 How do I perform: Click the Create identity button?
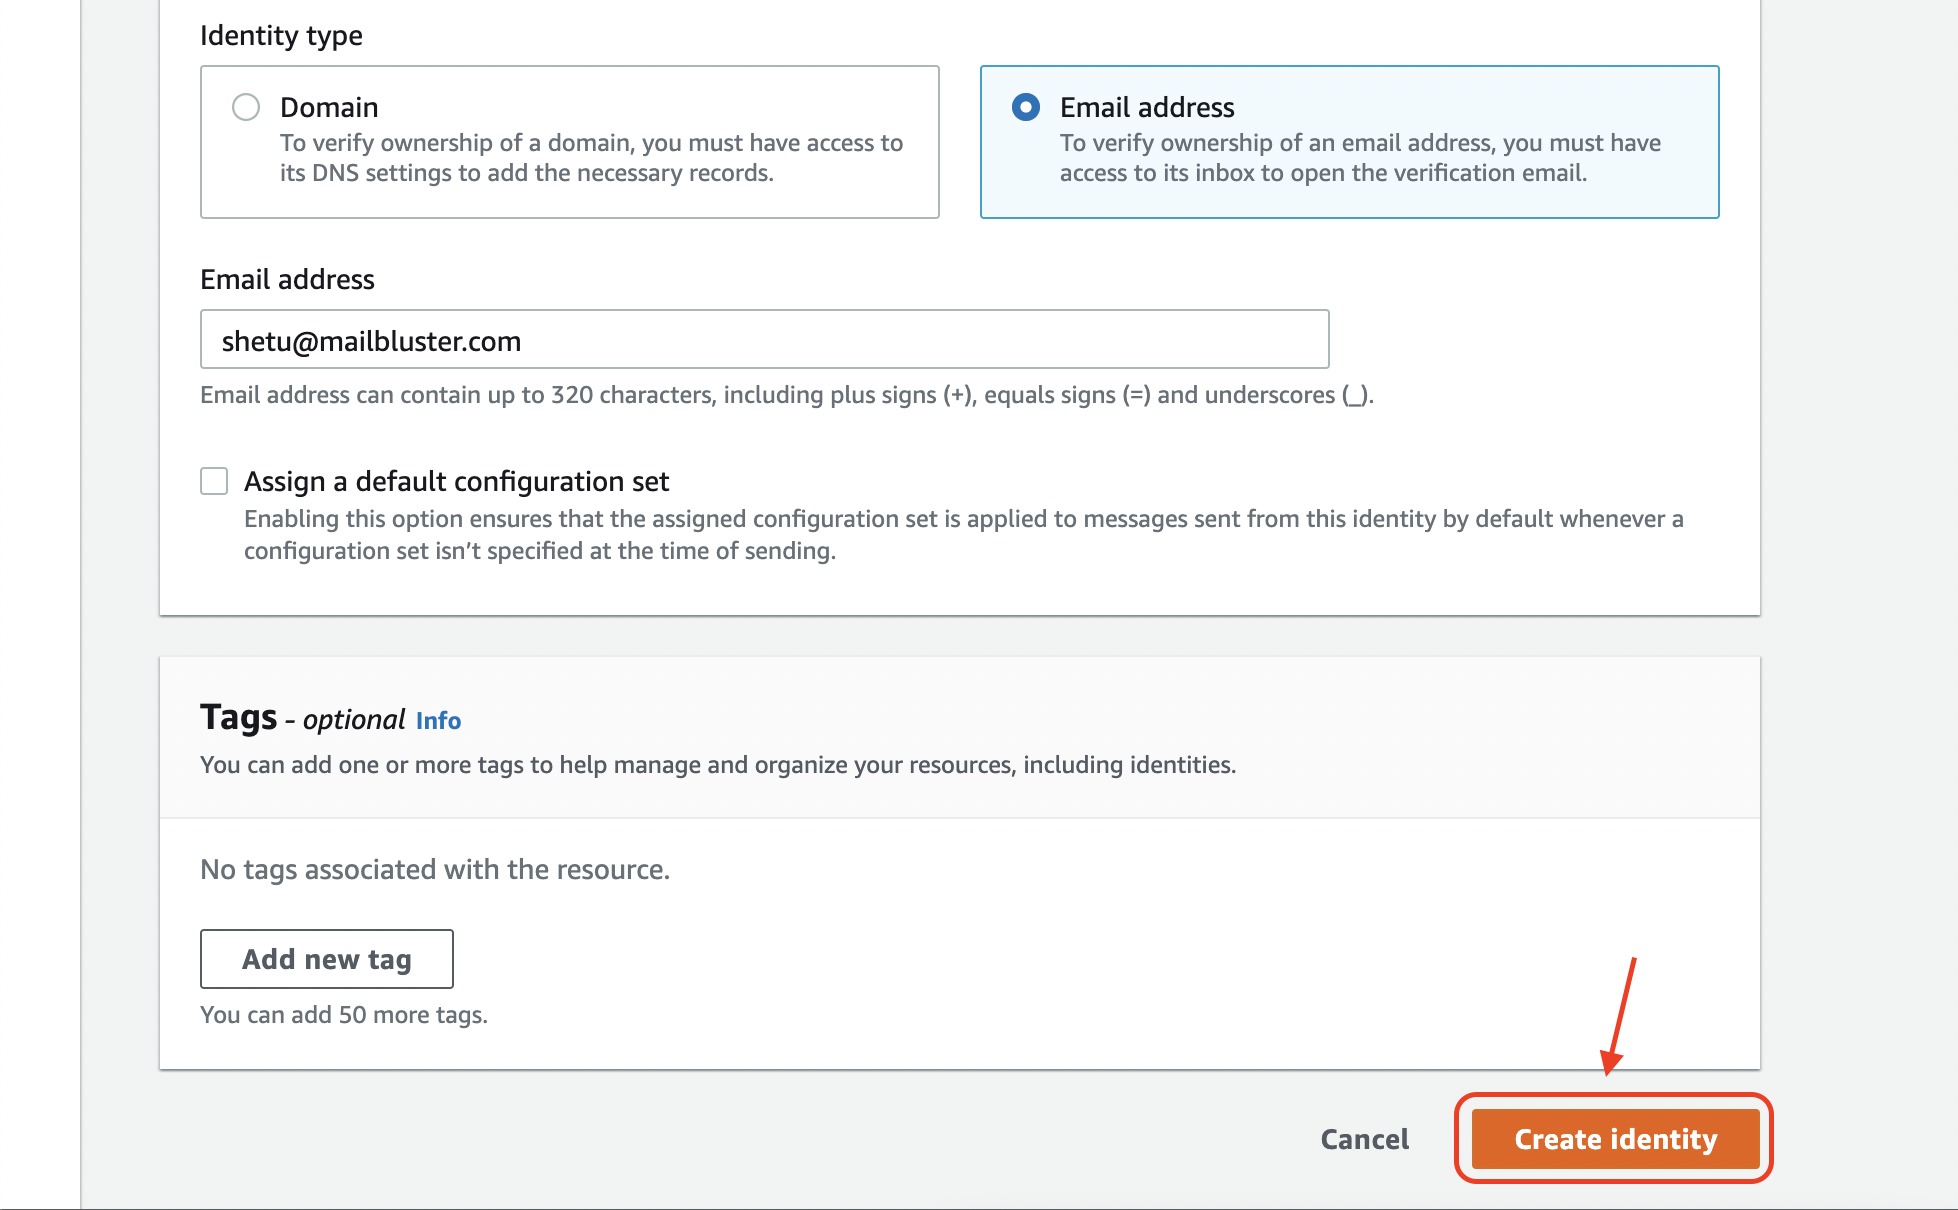1615,1139
